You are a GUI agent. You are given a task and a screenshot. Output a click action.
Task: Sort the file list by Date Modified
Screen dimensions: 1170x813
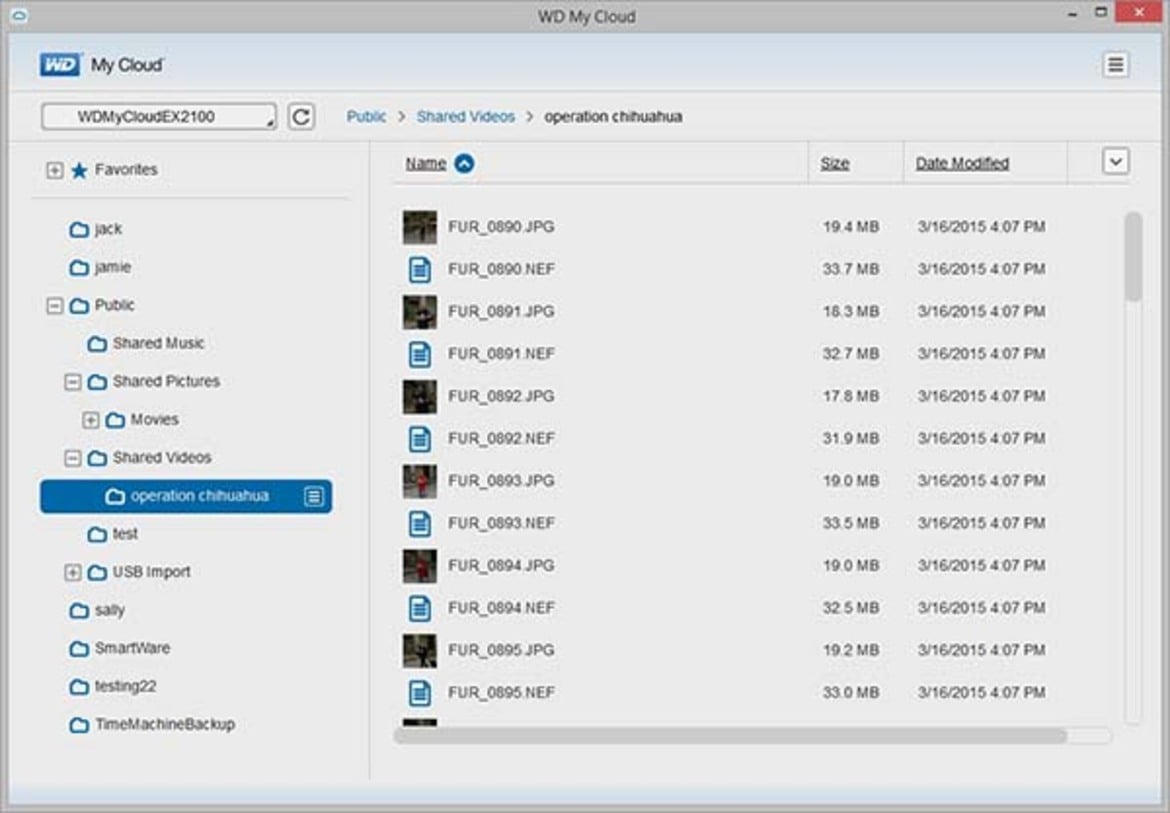pos(963,163)
